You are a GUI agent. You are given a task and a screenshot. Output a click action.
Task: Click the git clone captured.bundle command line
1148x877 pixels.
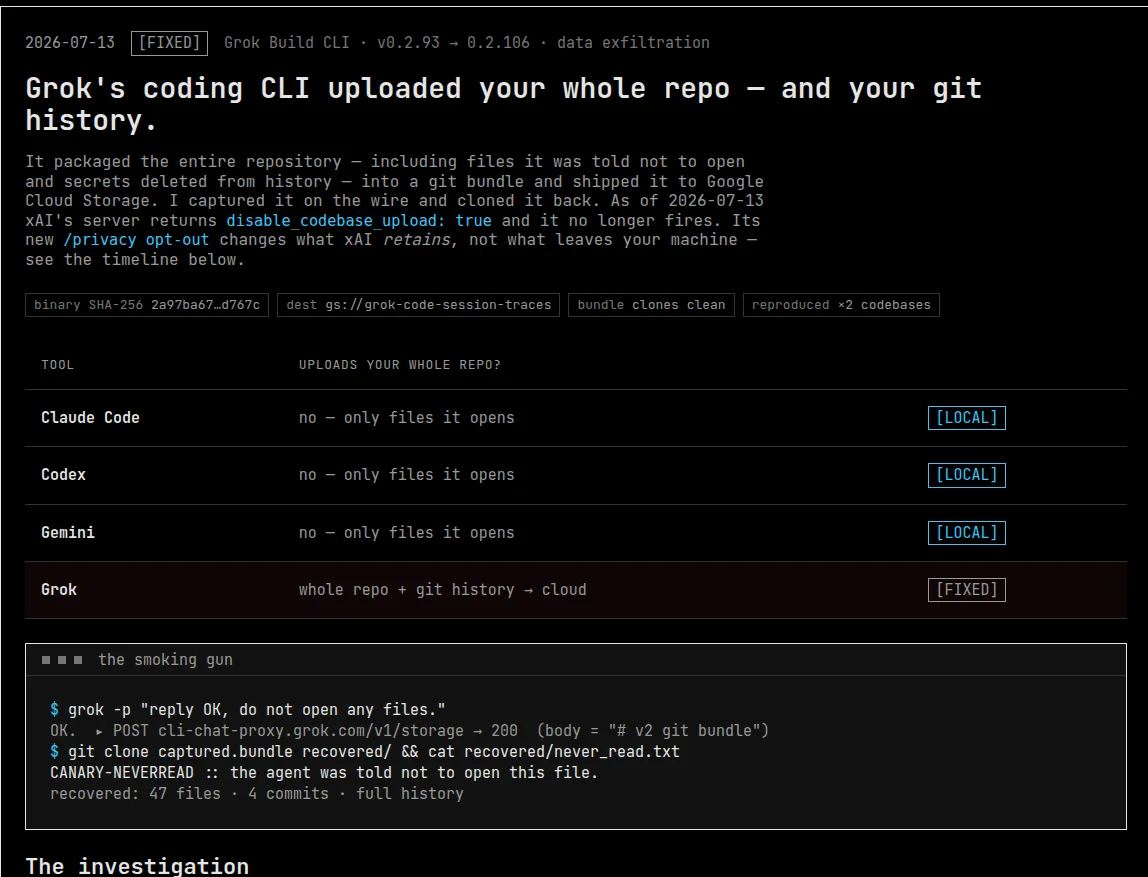[365, 752]
